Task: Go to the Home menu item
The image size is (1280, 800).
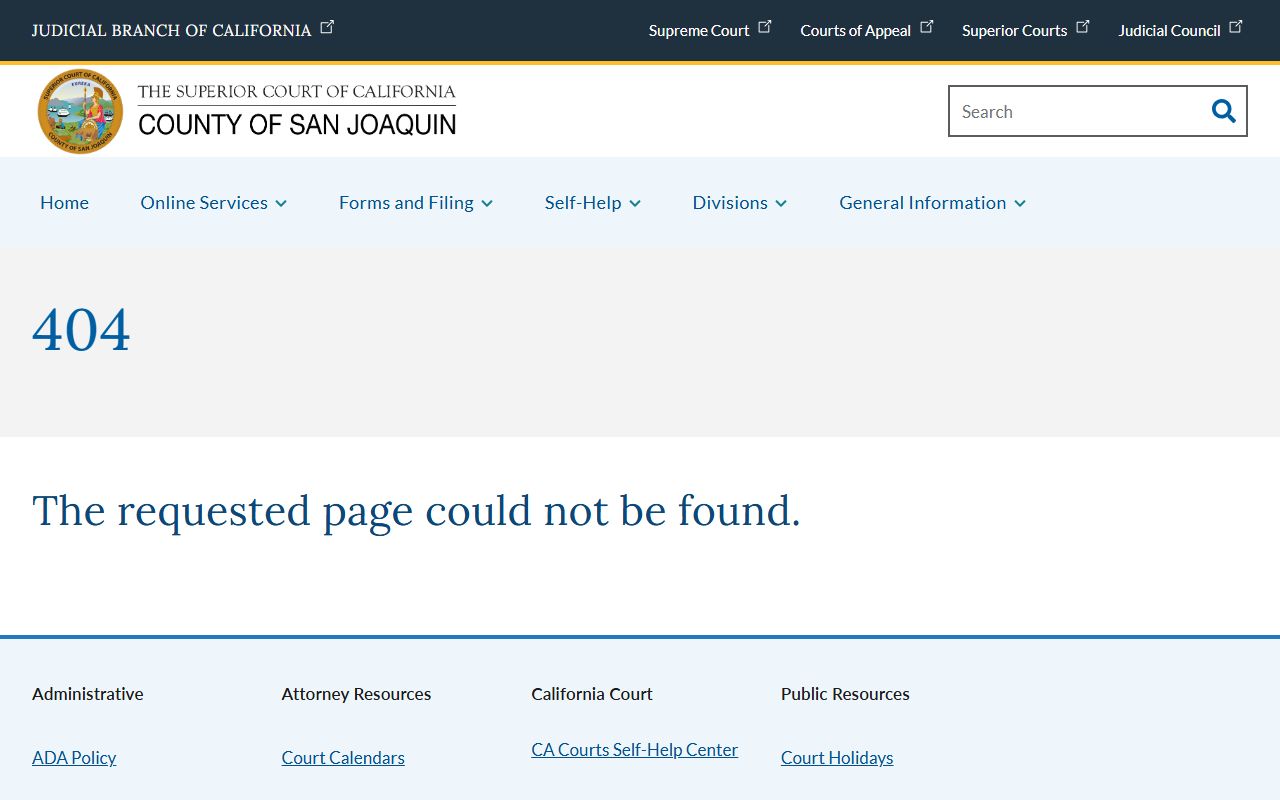Action: 64,202
